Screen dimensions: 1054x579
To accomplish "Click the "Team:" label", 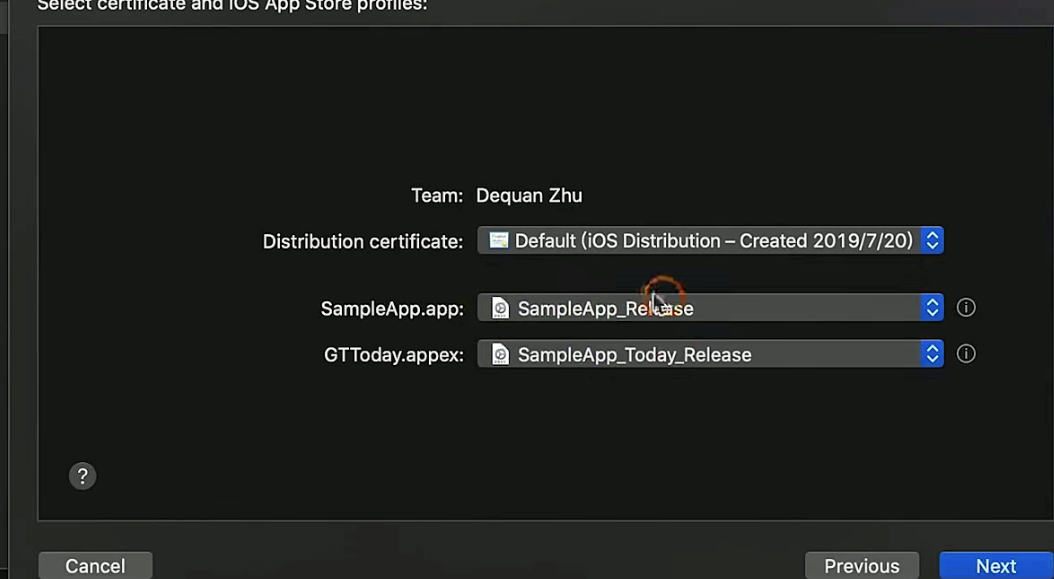I will point(437,196).
